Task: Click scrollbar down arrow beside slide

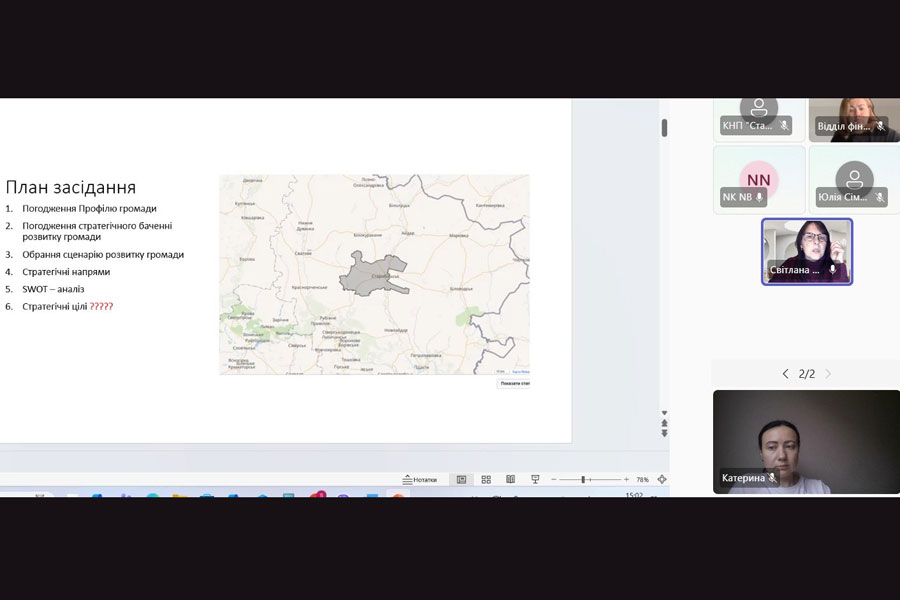Action: point(665,413)
